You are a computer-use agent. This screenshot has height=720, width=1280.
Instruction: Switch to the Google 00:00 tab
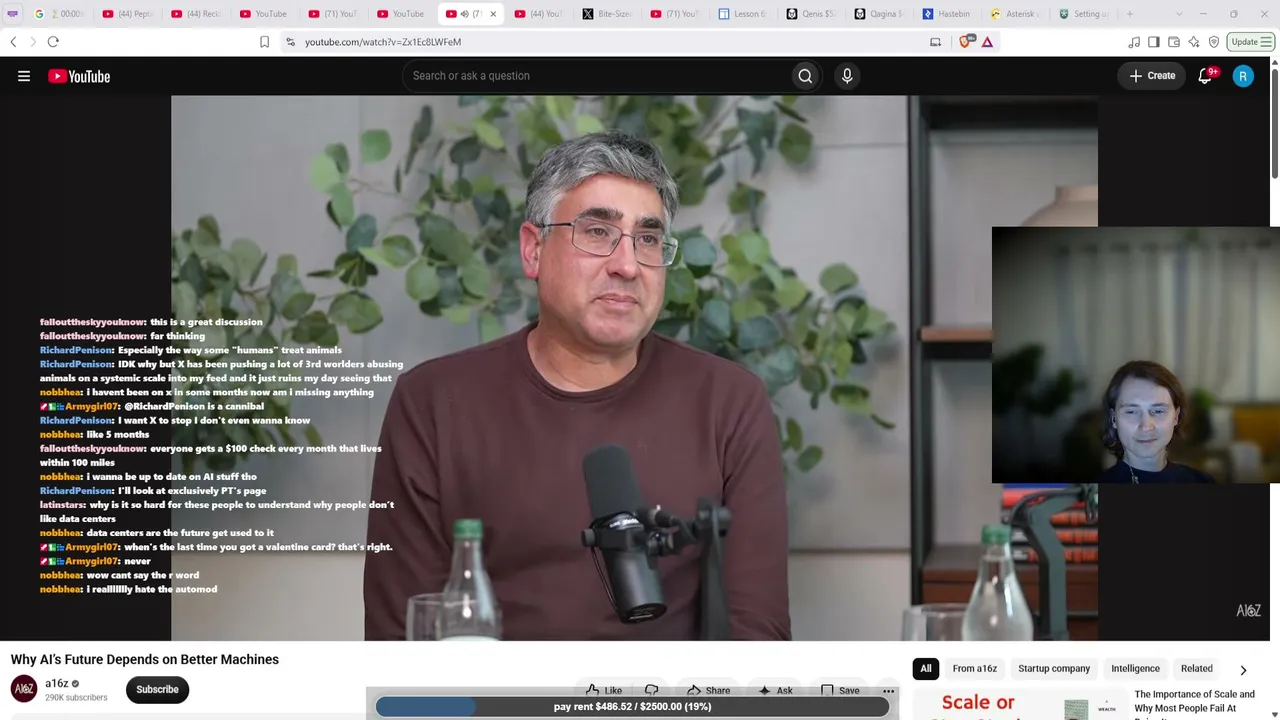[x=62, y=14]
